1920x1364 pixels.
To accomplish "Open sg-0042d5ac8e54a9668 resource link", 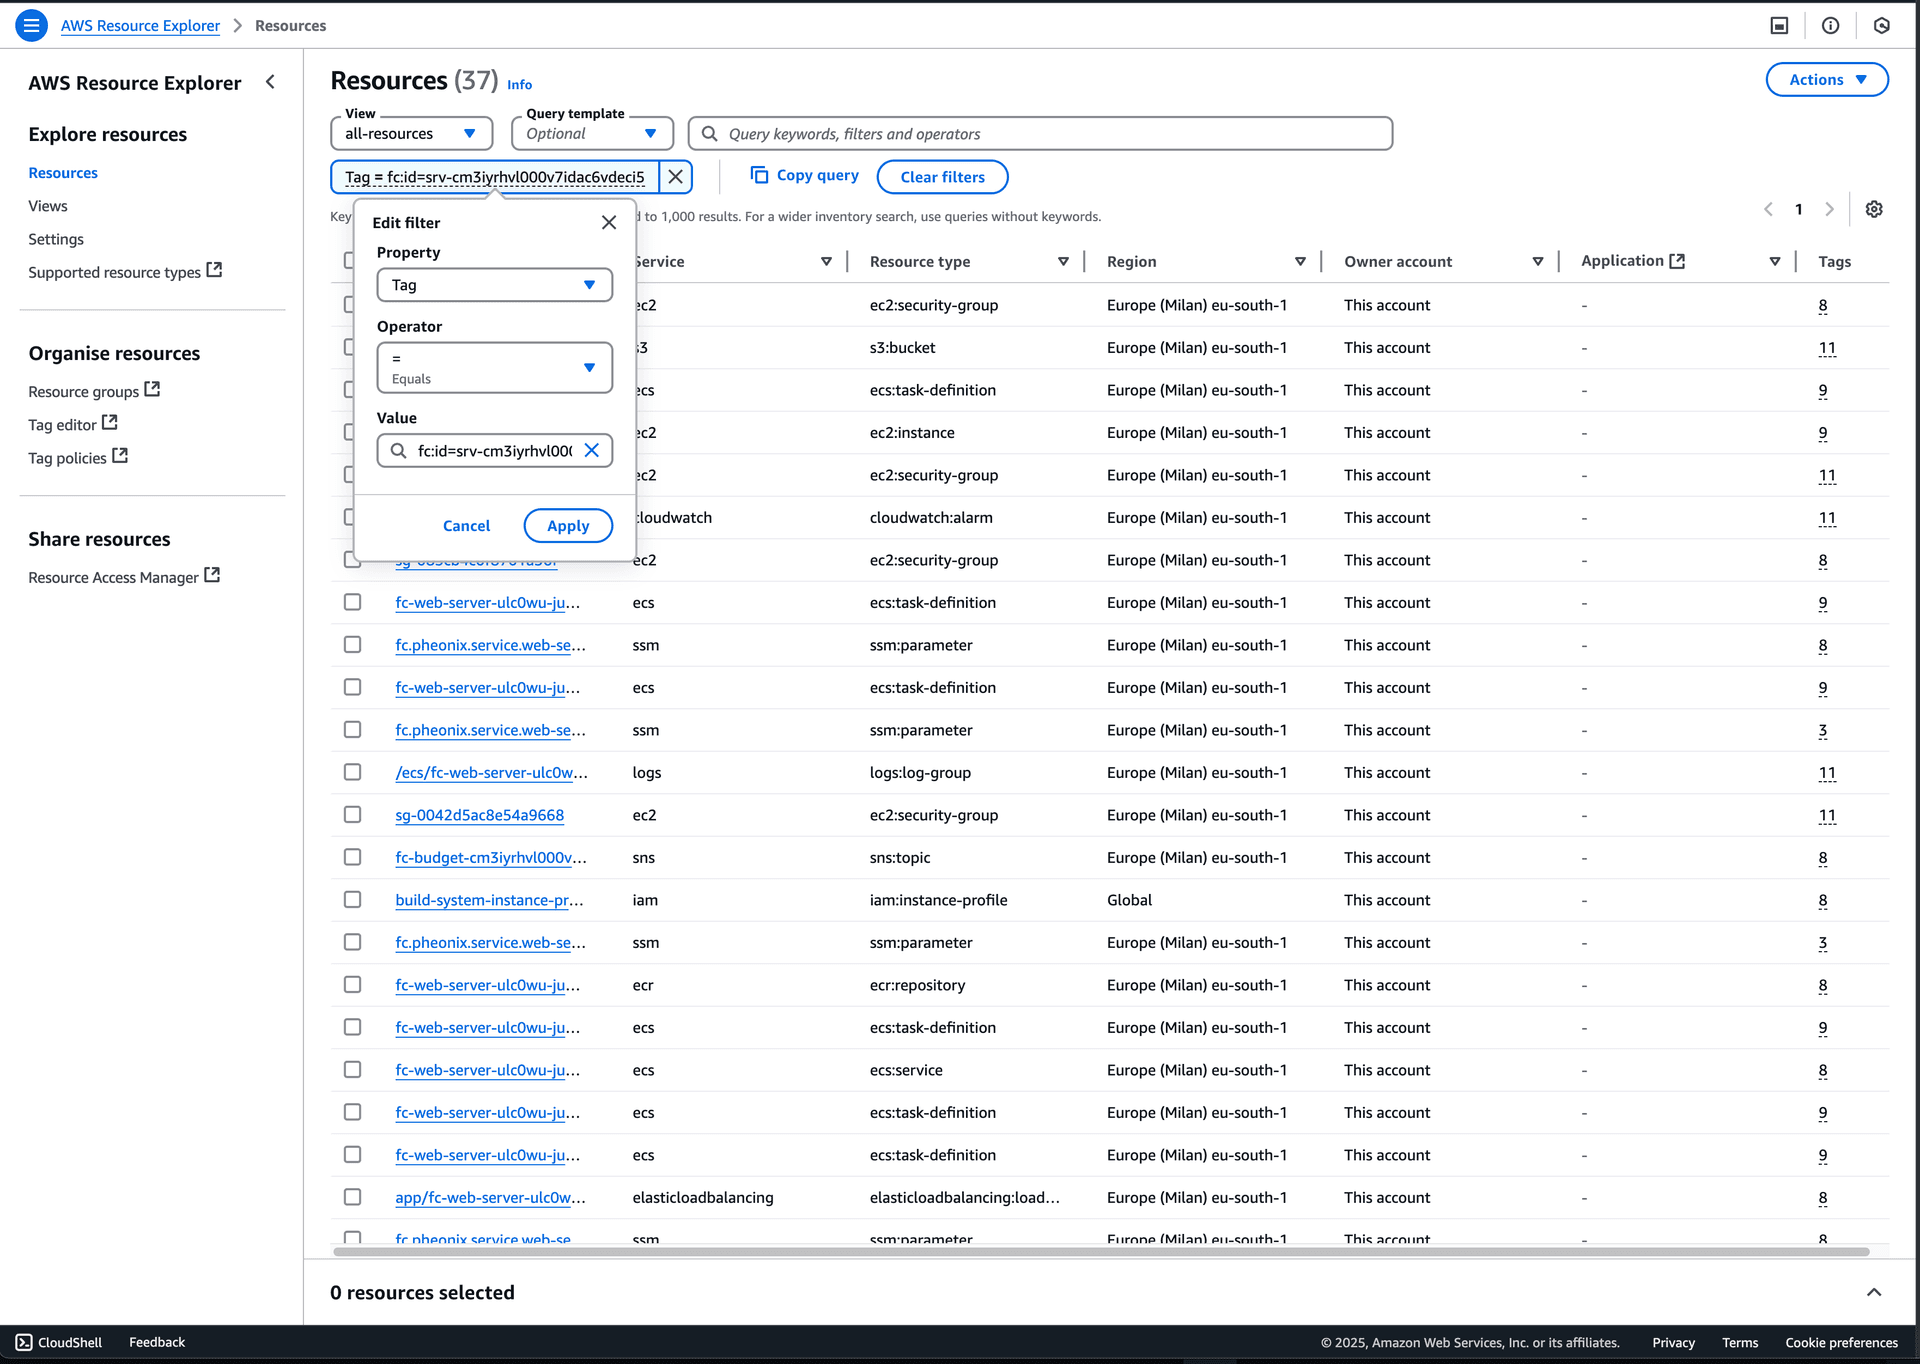I will click(479, 815).
